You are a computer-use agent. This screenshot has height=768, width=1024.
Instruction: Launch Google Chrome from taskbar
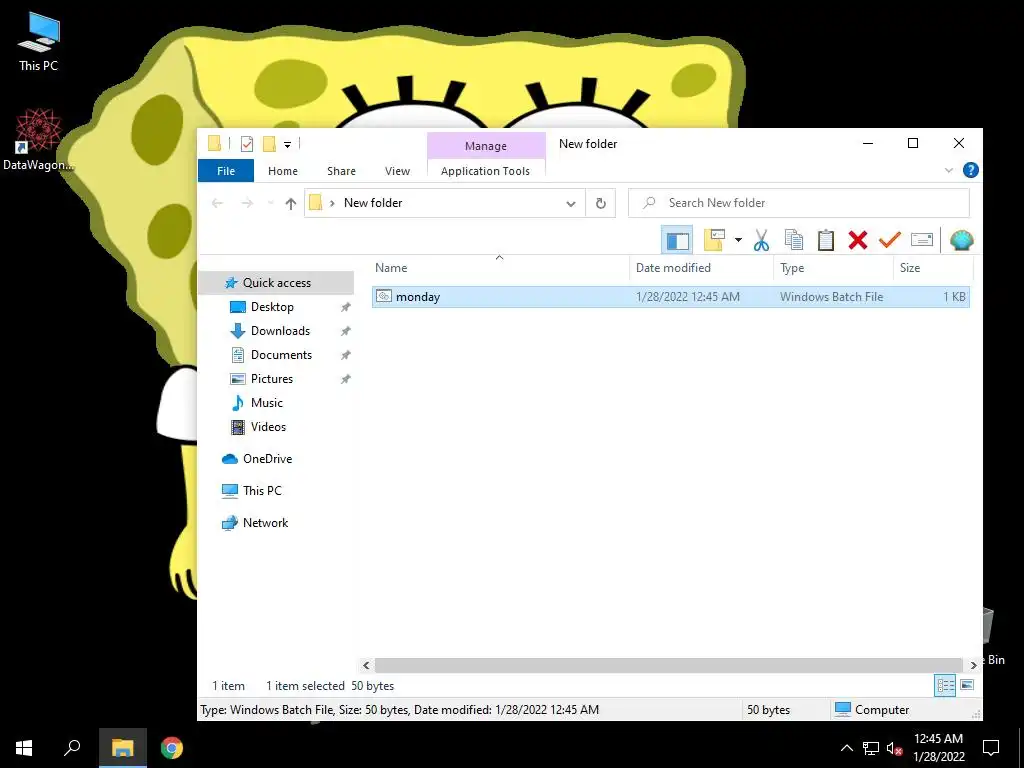(171, 748)
